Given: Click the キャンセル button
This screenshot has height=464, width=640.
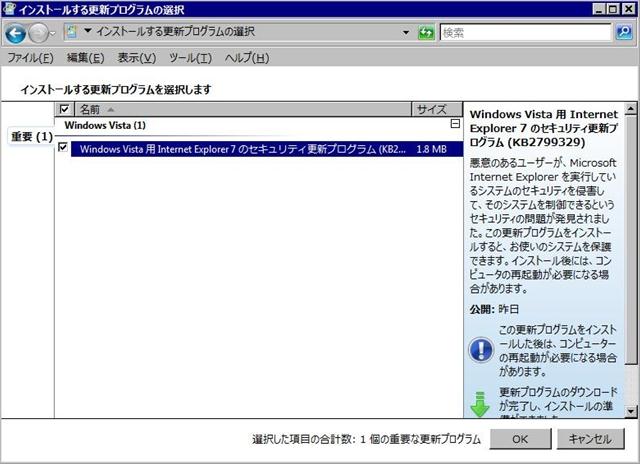Looking at the screenshot, I should pos(590,439).
